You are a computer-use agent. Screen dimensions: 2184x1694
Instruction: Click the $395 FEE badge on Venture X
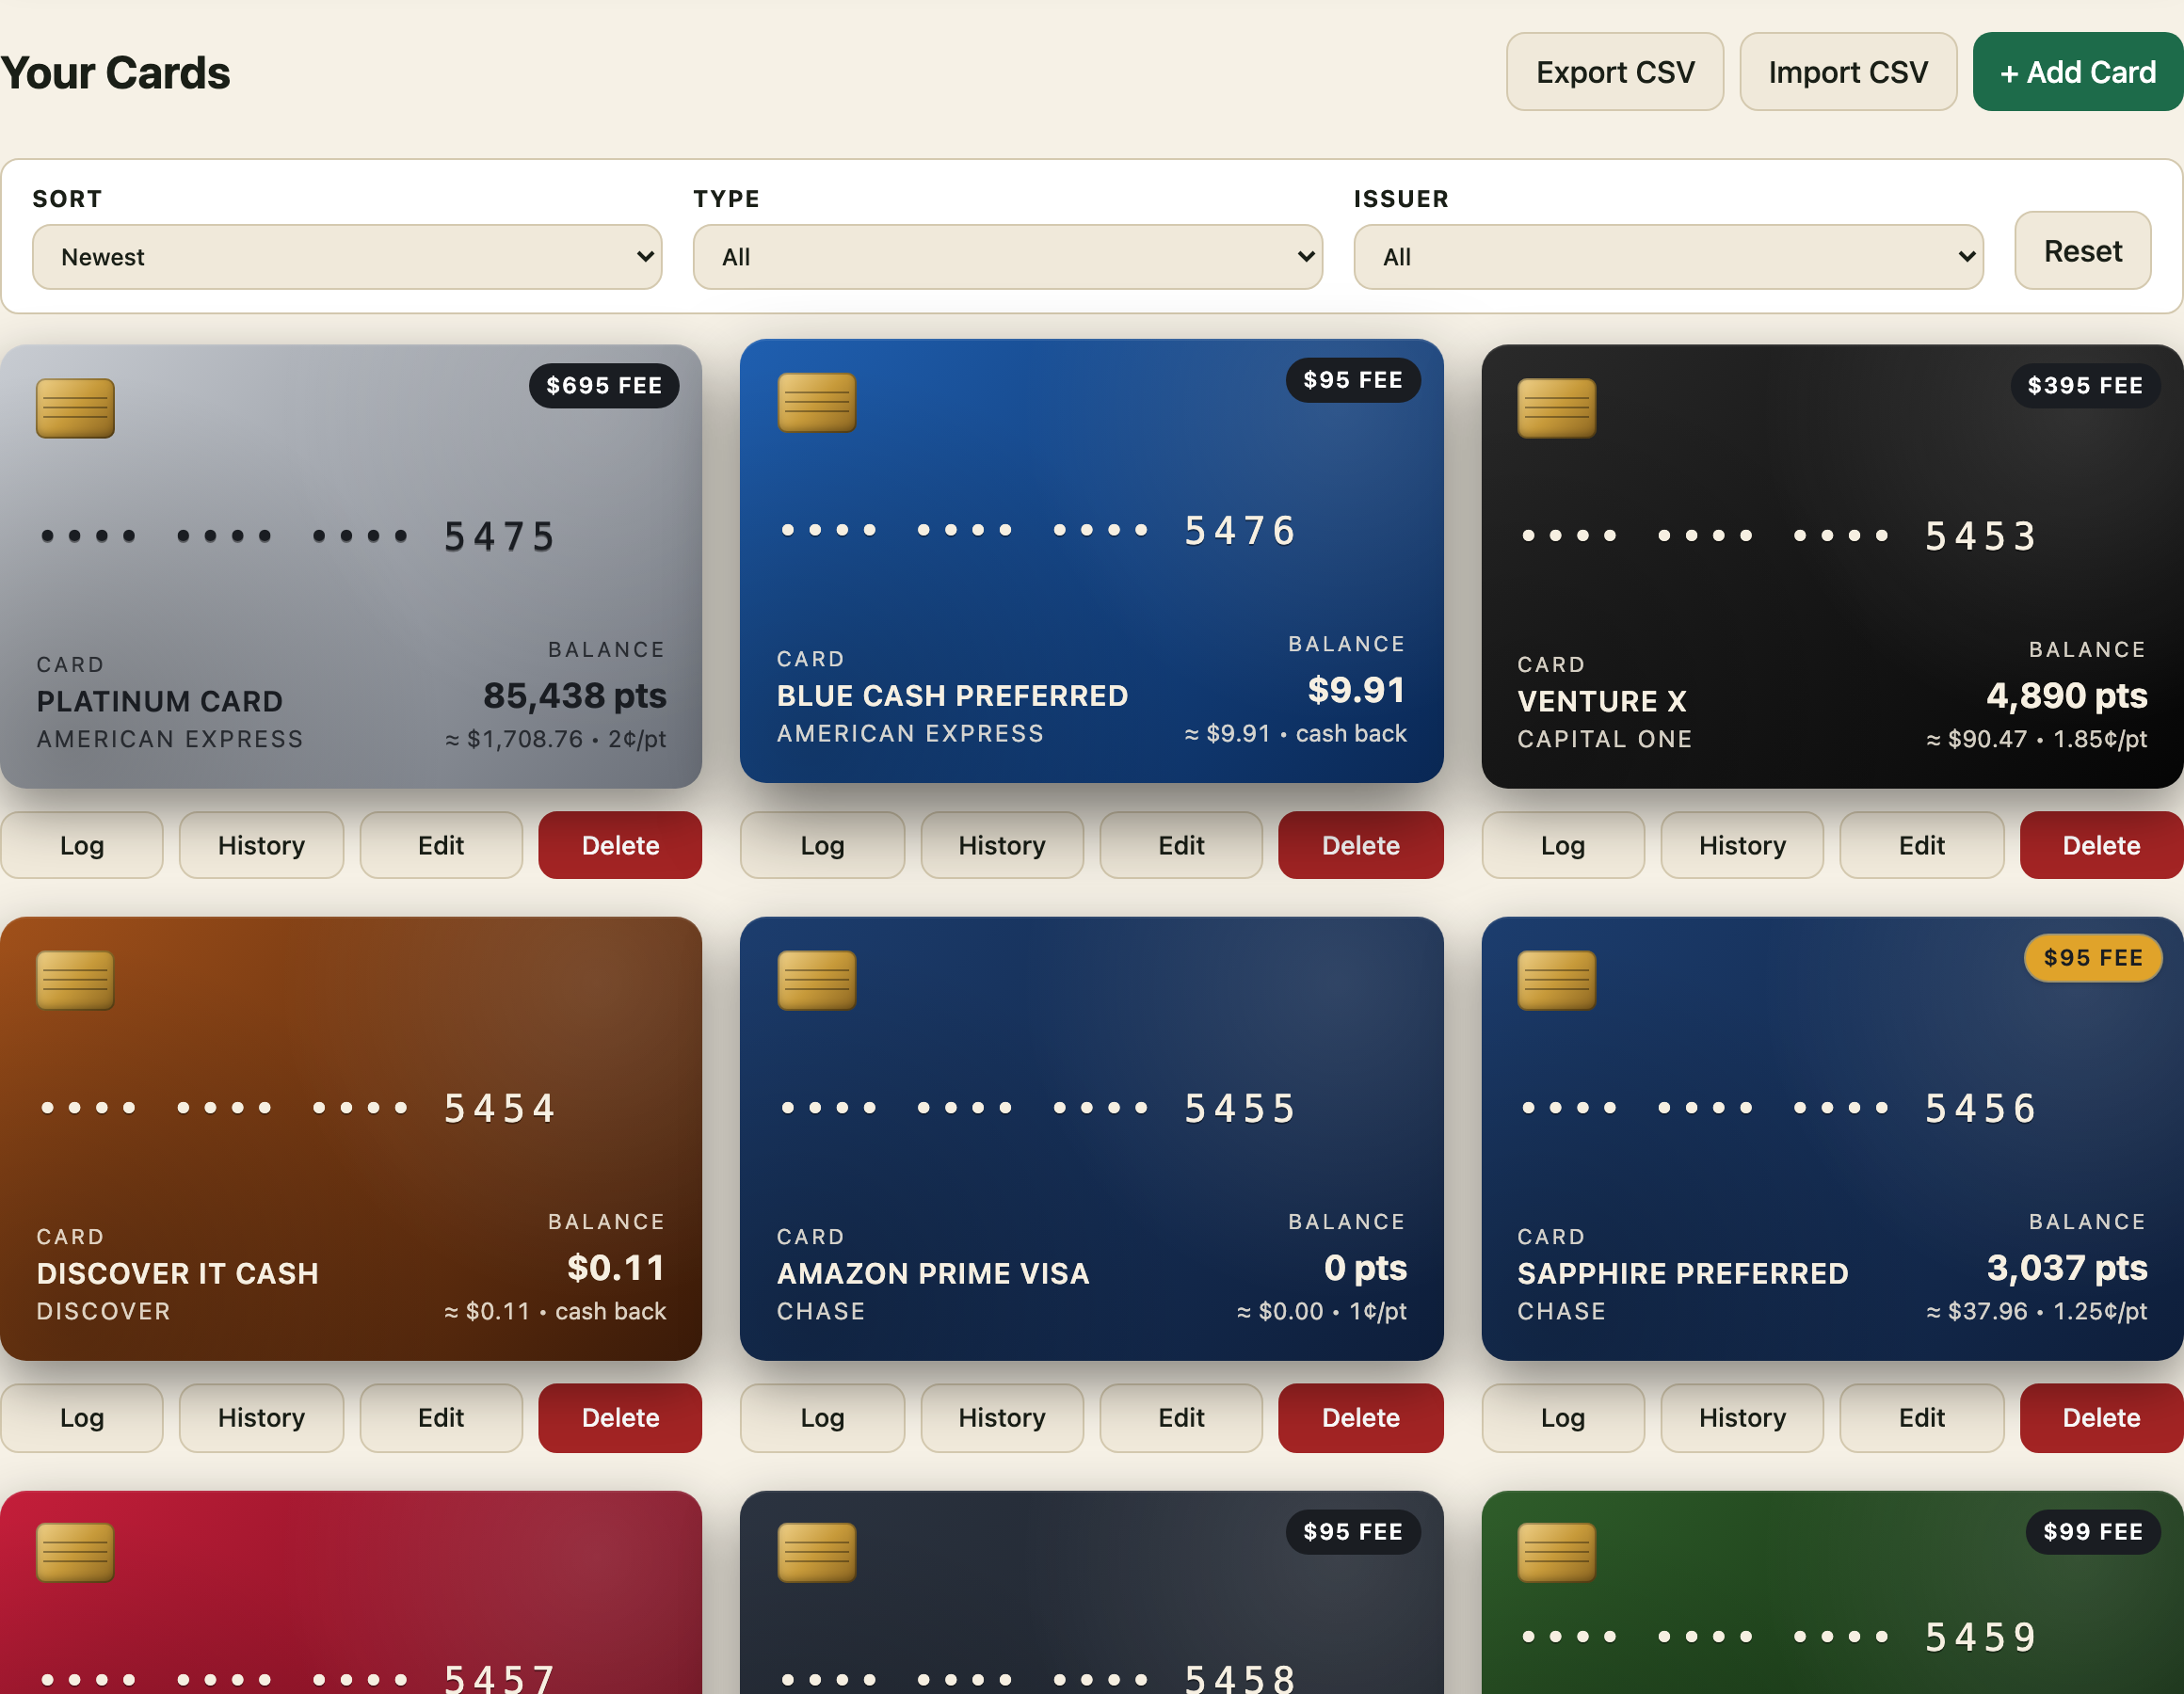click(2085, 385)
